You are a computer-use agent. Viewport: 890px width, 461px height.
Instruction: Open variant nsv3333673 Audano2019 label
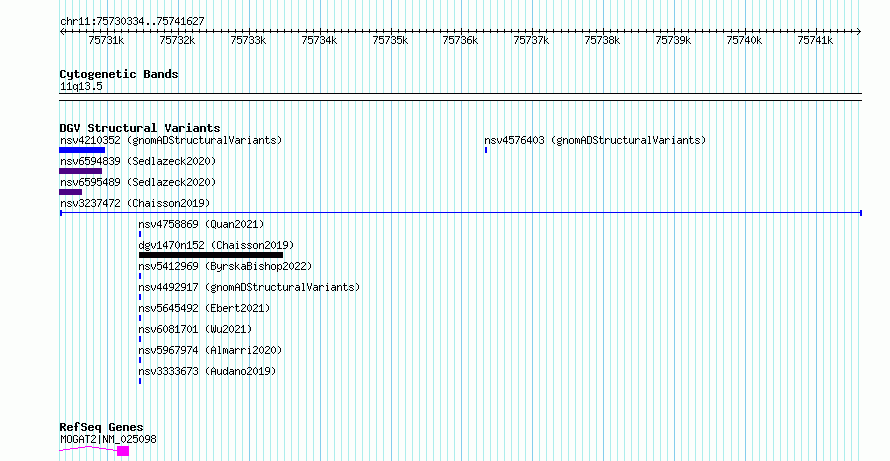207,371
